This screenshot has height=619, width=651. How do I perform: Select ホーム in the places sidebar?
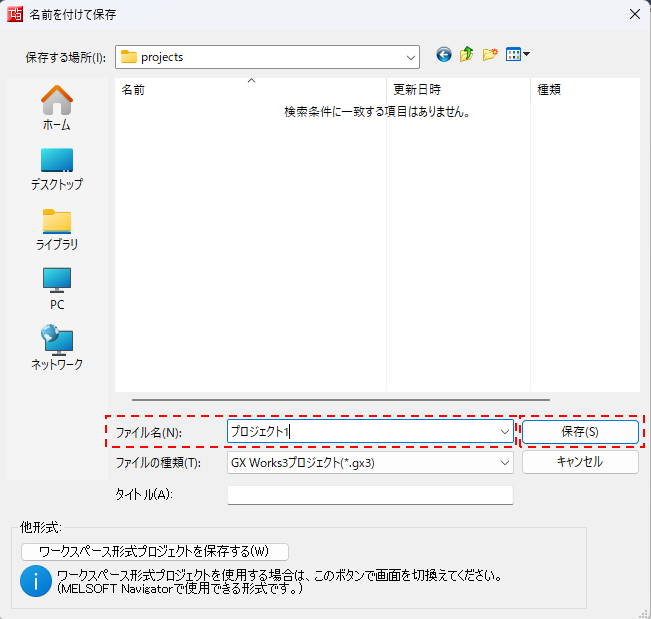click(x=56, y=108)
